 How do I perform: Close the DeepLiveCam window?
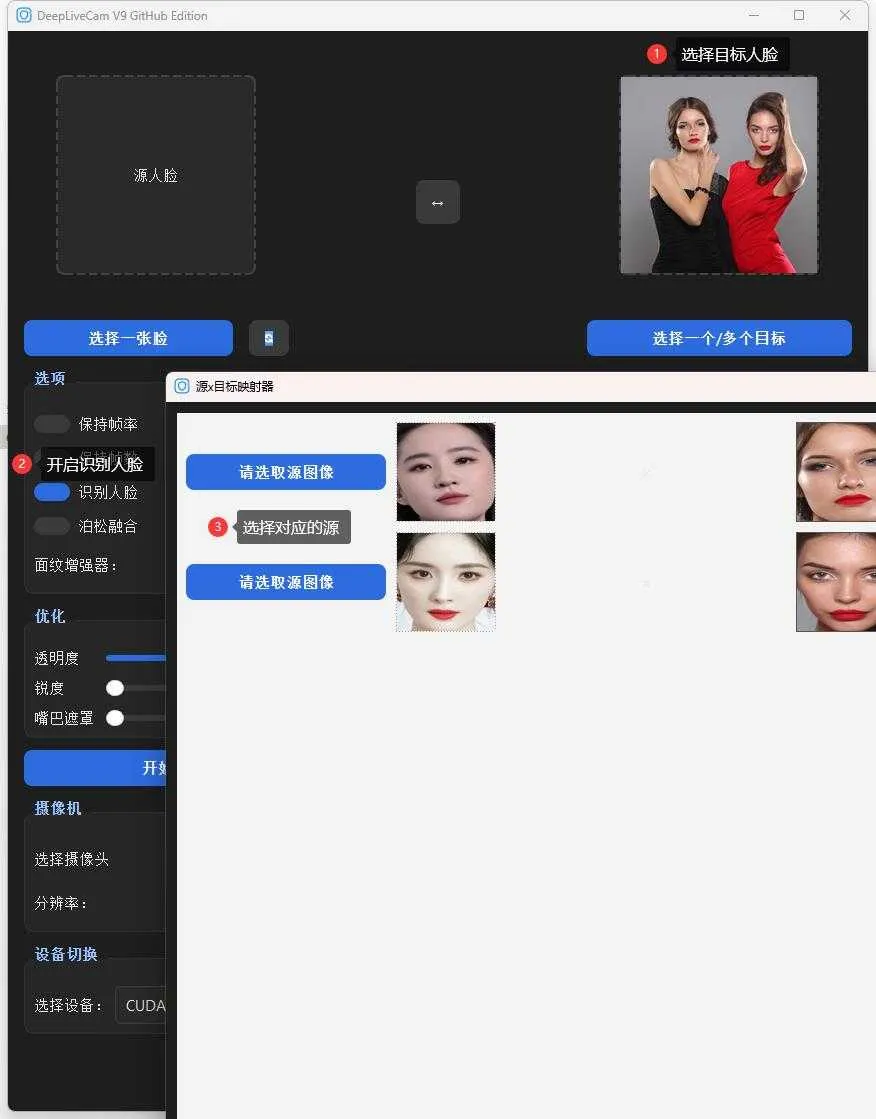[845, 15]
